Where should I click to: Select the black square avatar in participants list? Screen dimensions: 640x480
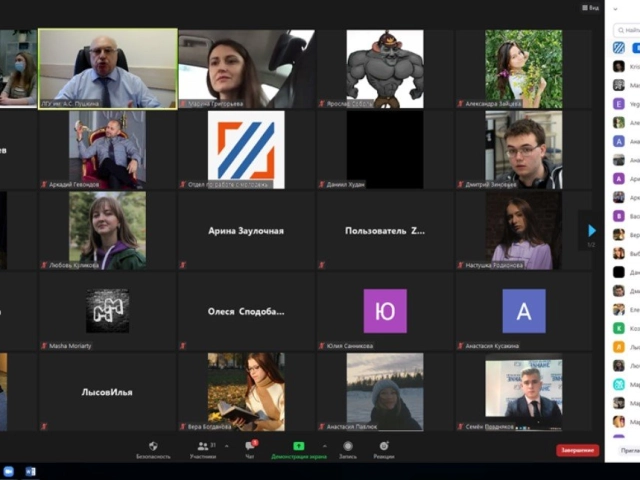pos(619,272)
